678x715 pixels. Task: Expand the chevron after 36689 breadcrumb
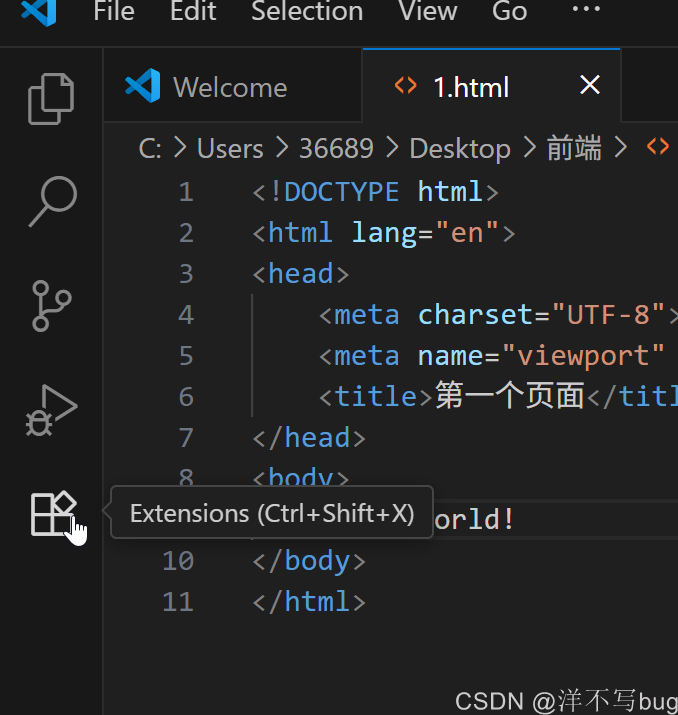pos(392,148)
